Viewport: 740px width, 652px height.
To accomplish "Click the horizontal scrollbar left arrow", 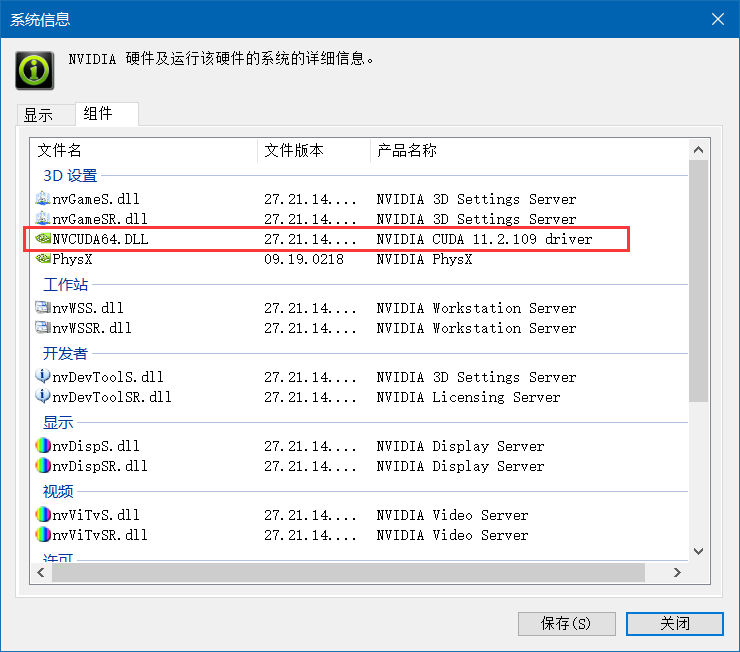I will (41, 572).
